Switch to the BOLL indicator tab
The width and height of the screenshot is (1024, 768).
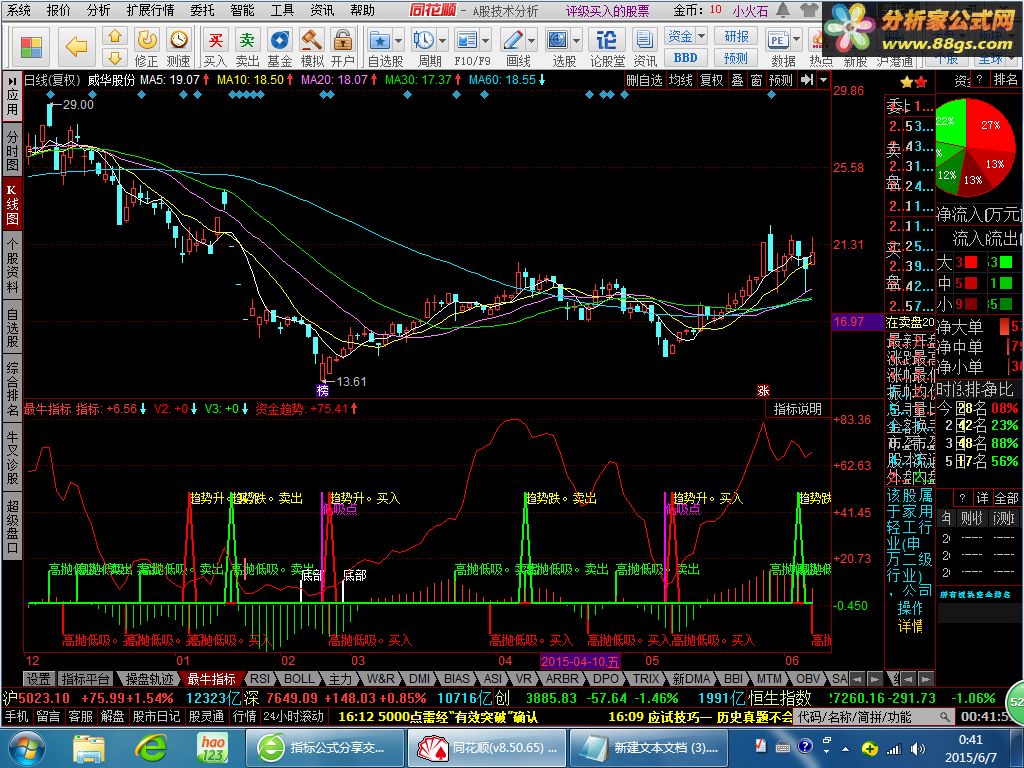coord(300,679)
